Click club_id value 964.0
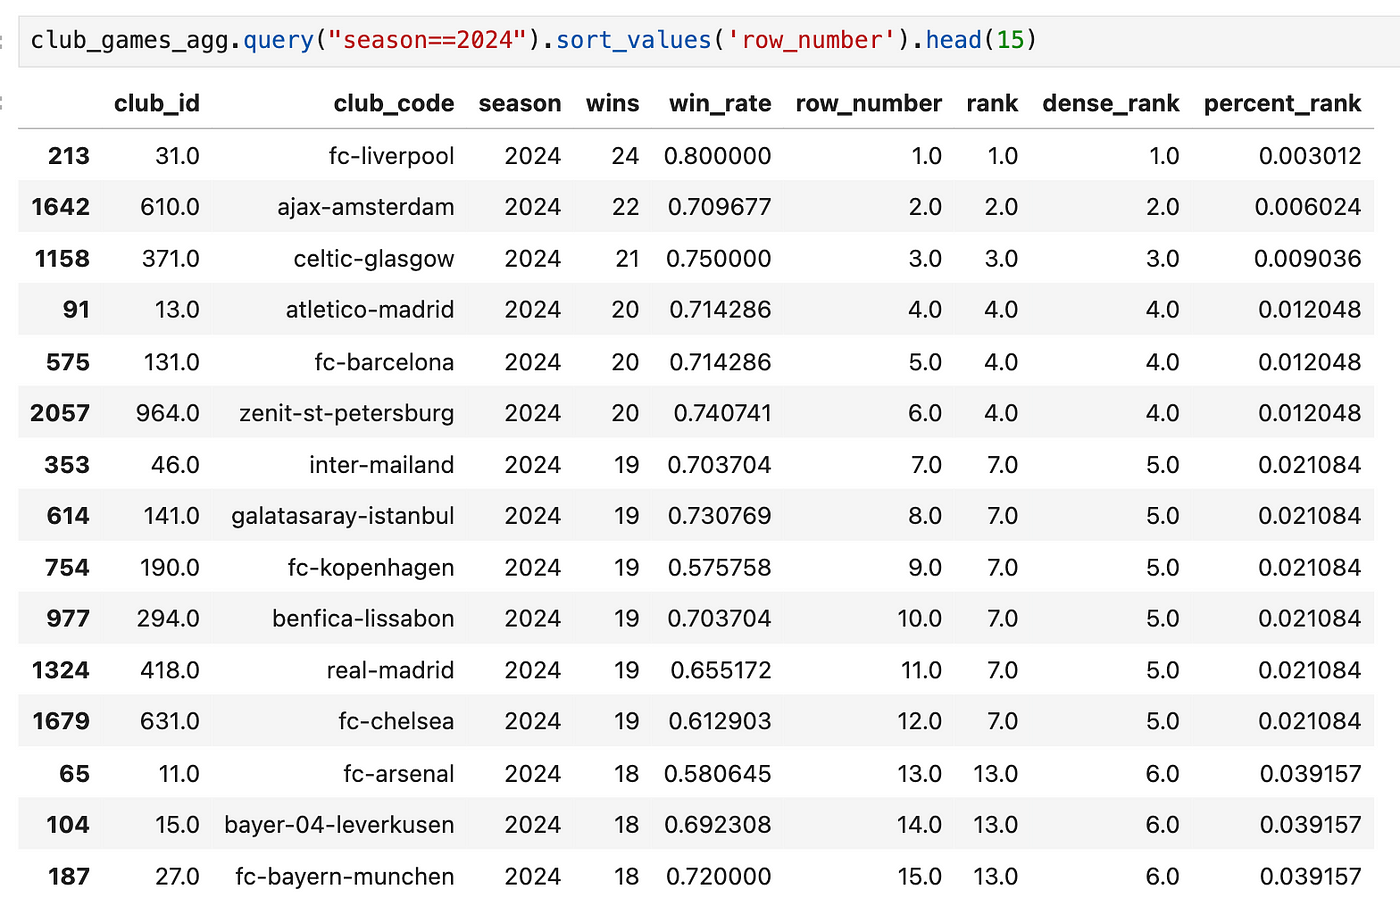Image resolution: width=1400 pixels, height=921 pixels. tap(168, 413)
